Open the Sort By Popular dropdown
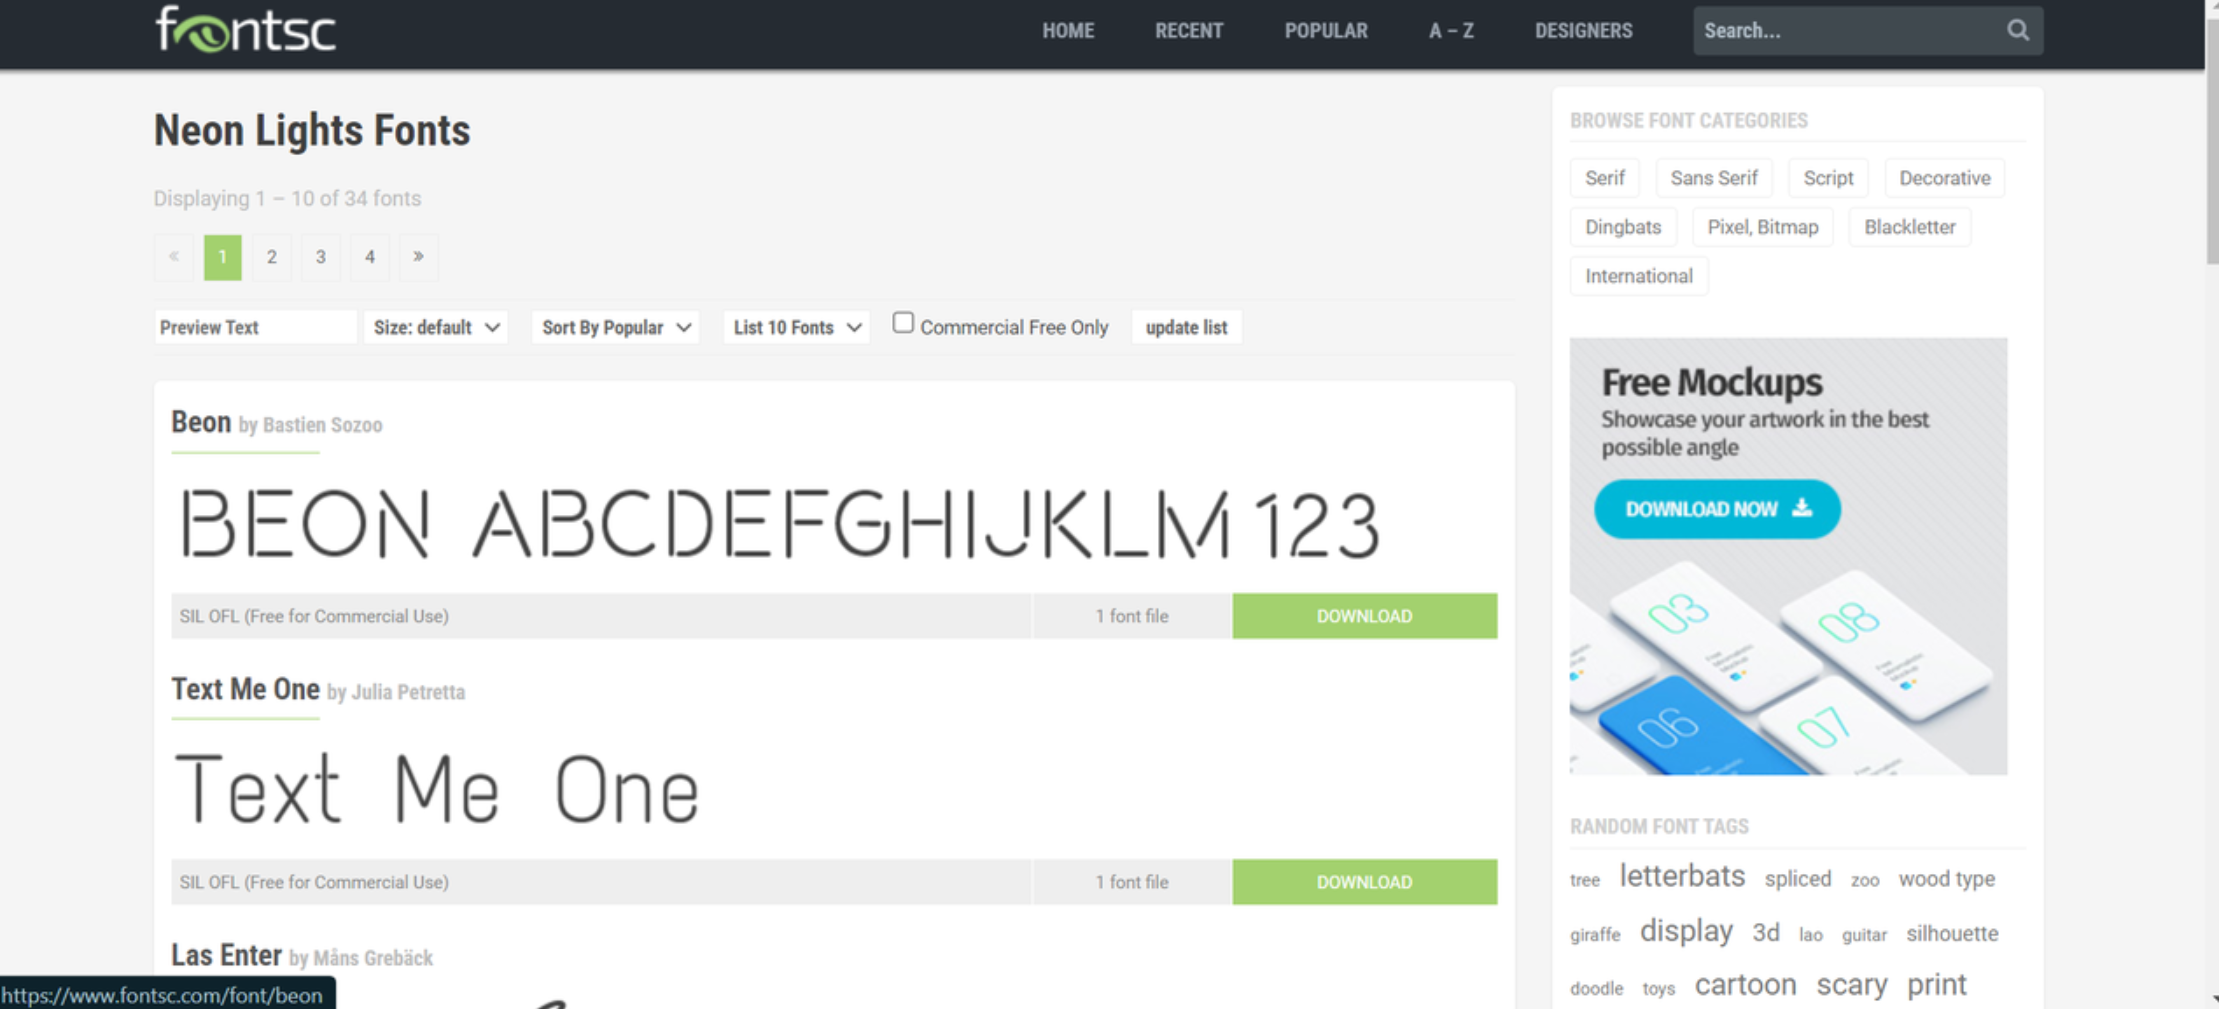The image size is (2219, 1009). [x=614, y=327]
